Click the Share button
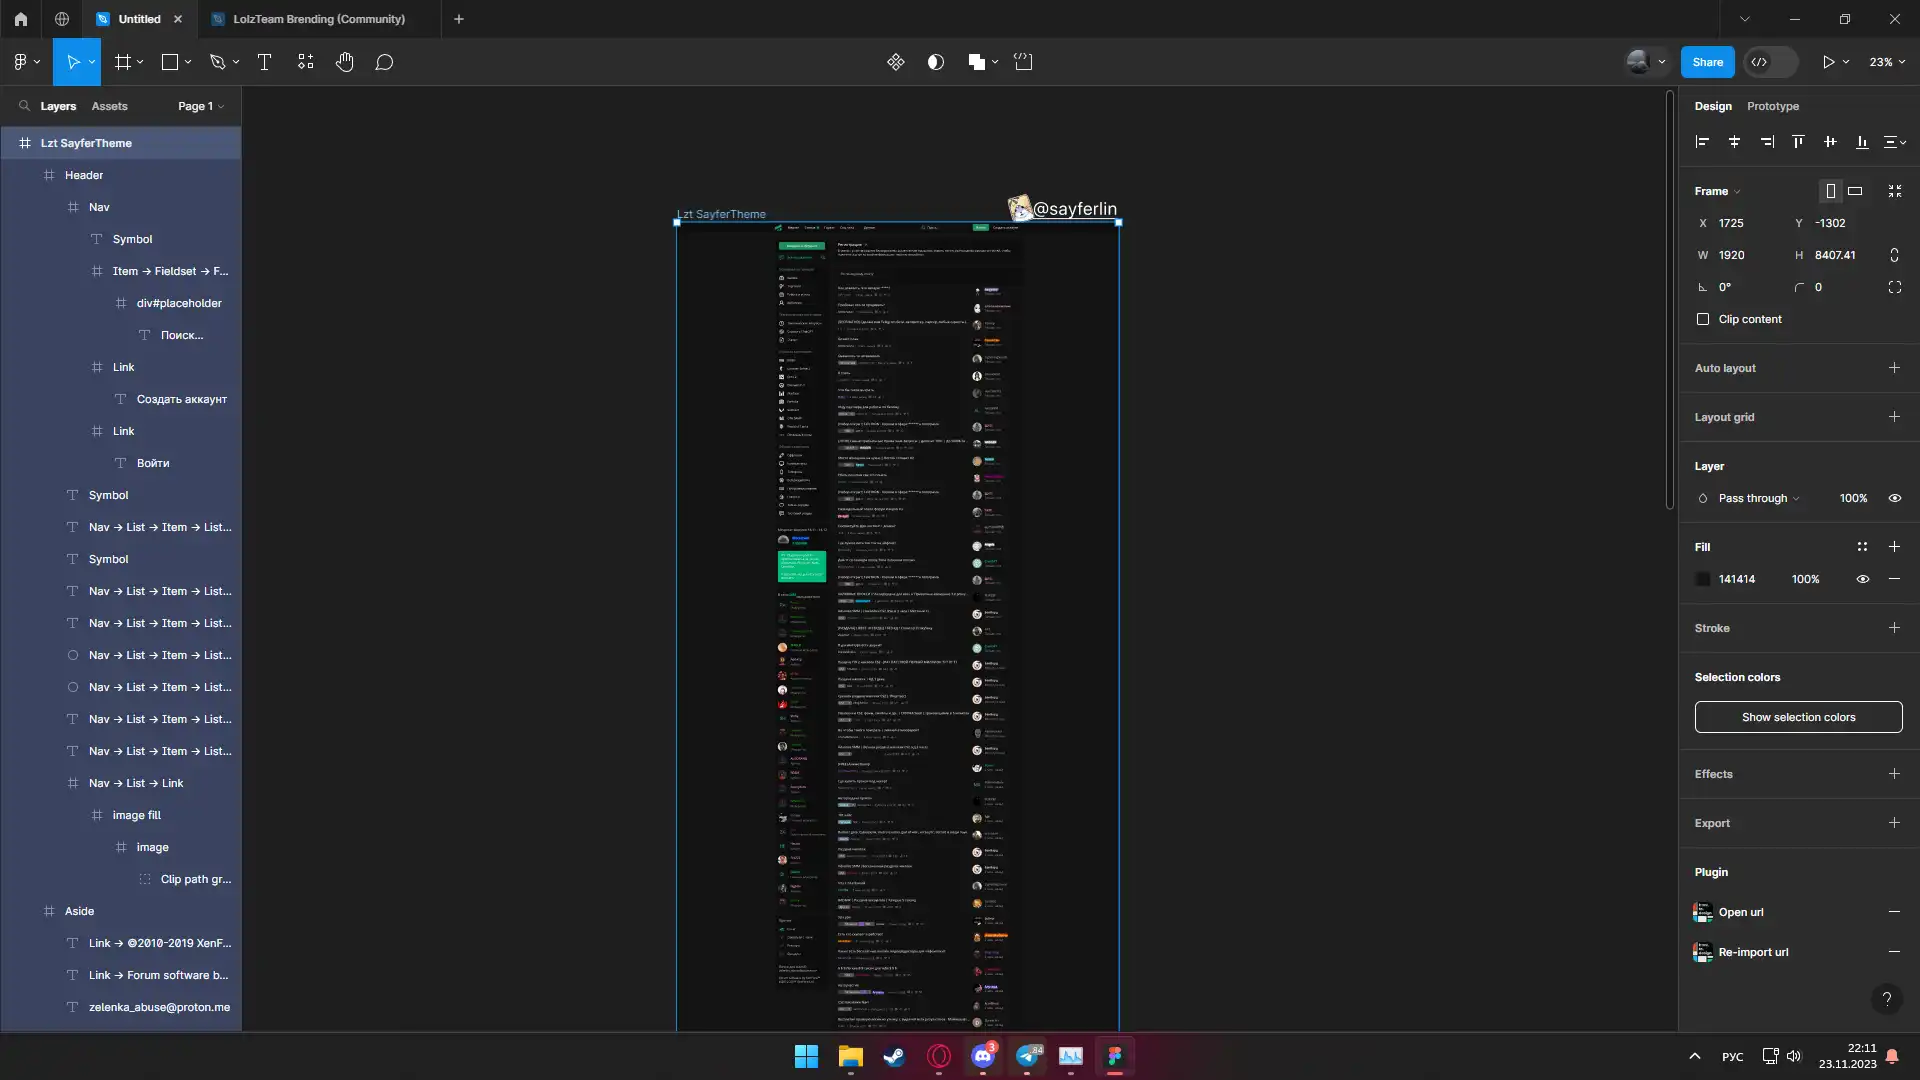This screenshot has width=1920, height=1080. [1707, 62]
